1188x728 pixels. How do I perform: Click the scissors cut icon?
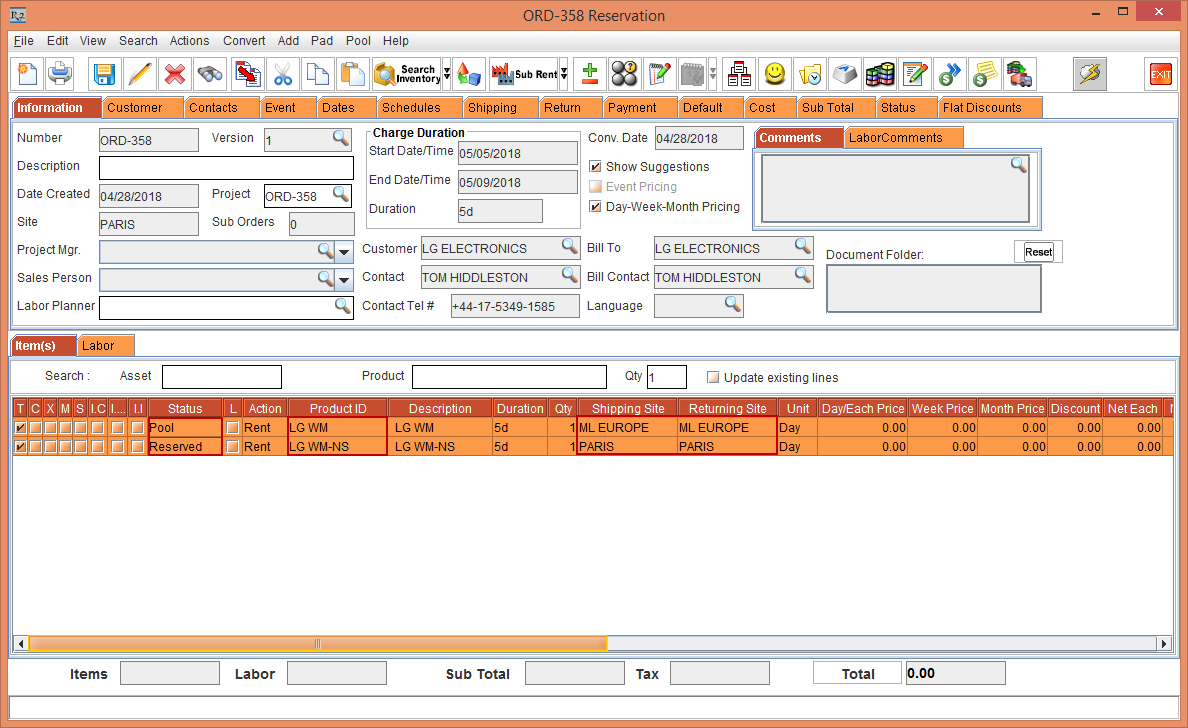click(283, 74)
